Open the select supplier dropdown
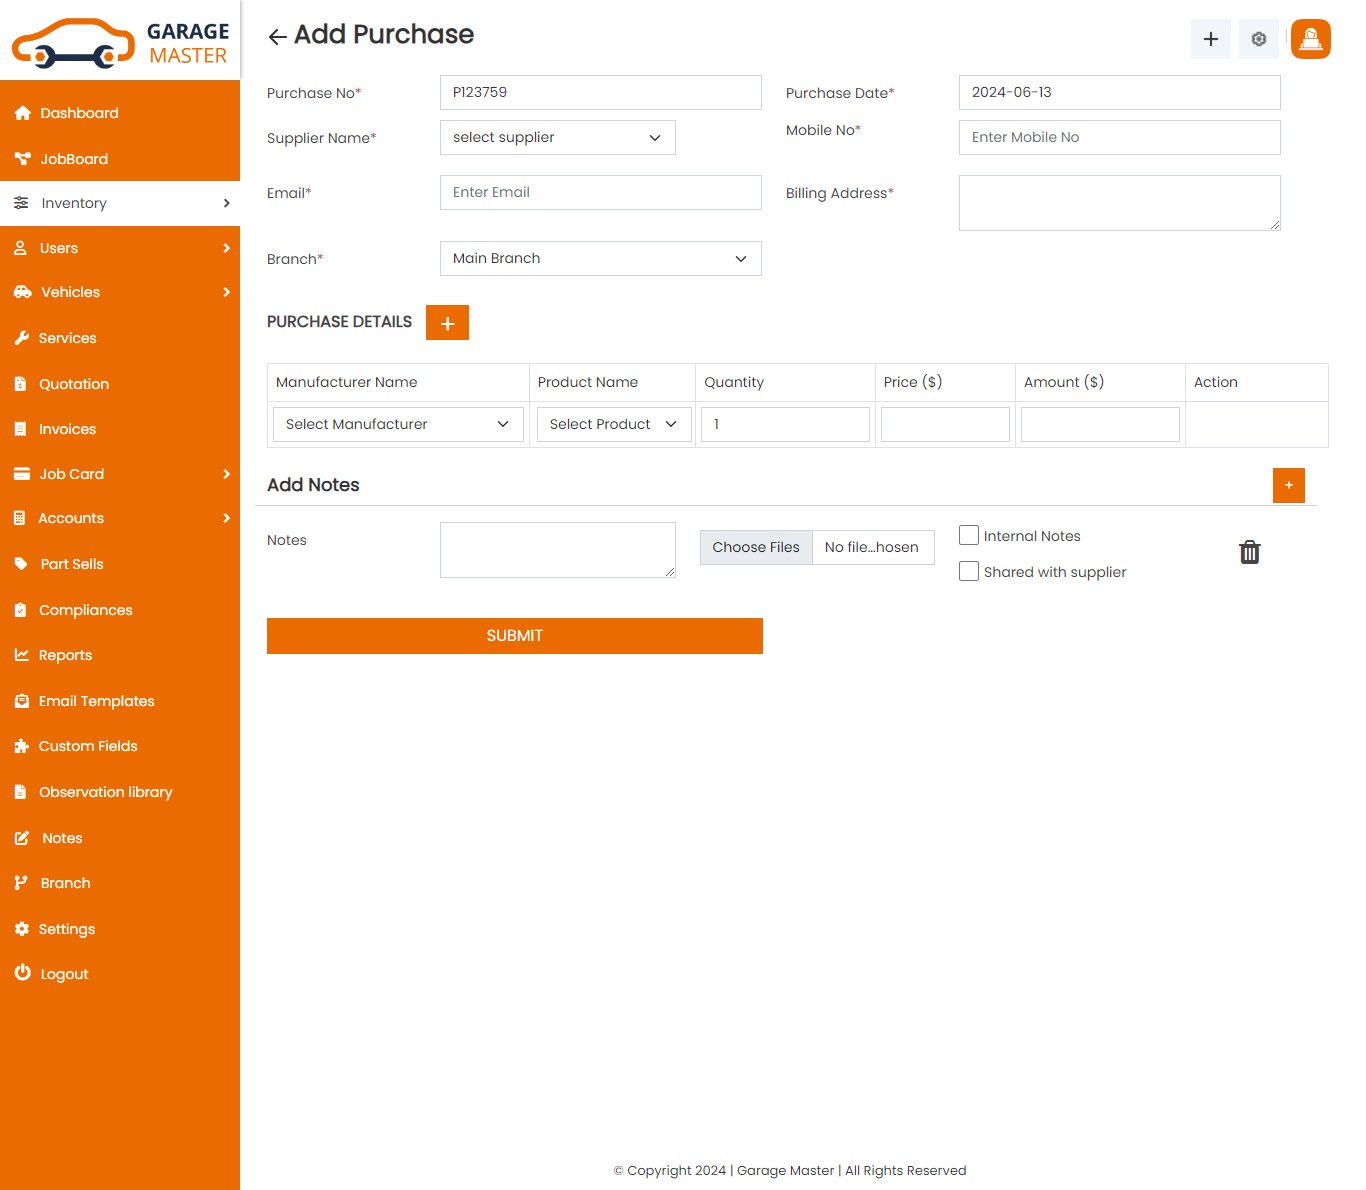This screenshot has width=1366, height=1190. pyautogui.click(x=557, y=138)
